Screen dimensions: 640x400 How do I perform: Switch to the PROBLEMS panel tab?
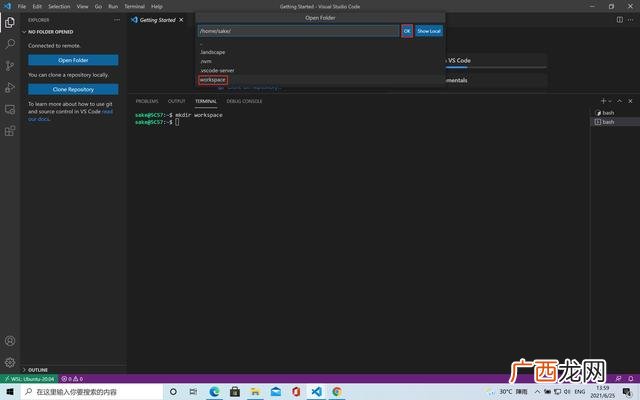(x=147, y=101)
